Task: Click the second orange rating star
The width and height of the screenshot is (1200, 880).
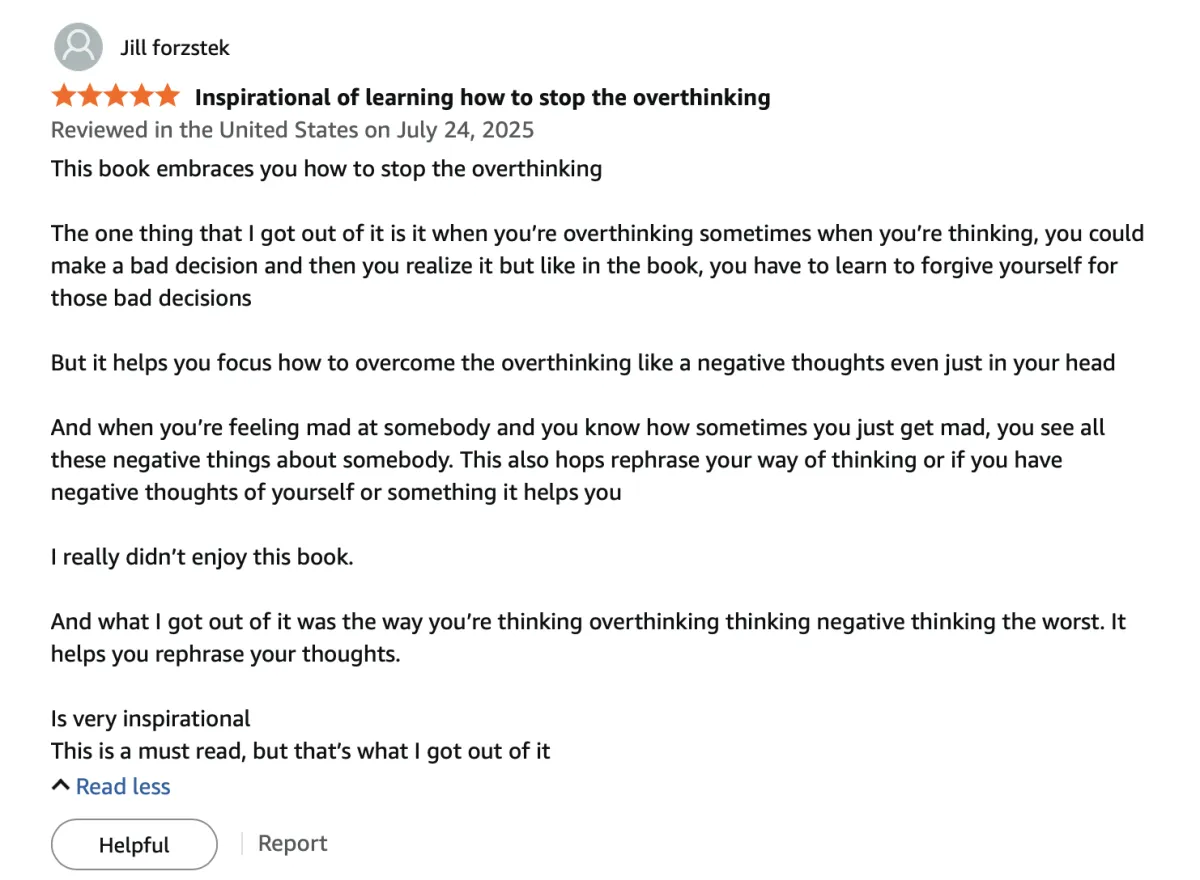Action: point(90,96)
